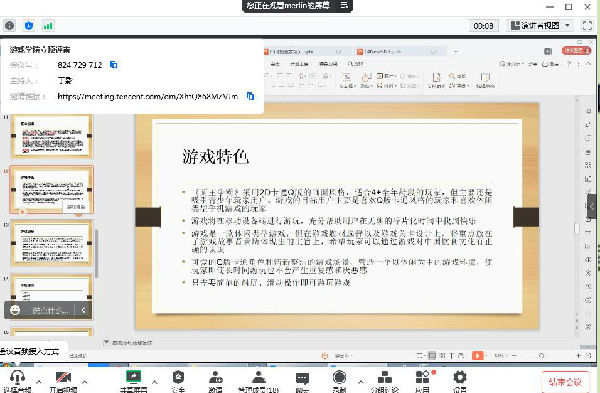Open the speaker view dropdown
Viewport: 600px width, 393px height.
click(540, 26)
